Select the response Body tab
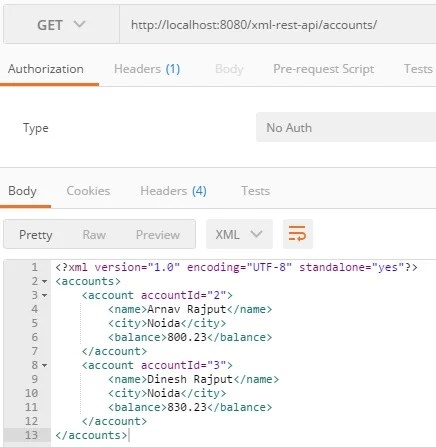 pos(22,191)
